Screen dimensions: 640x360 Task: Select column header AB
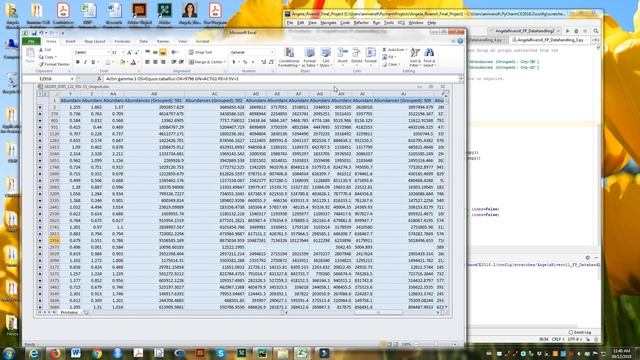pyautogui.click(x=154, y=94)
